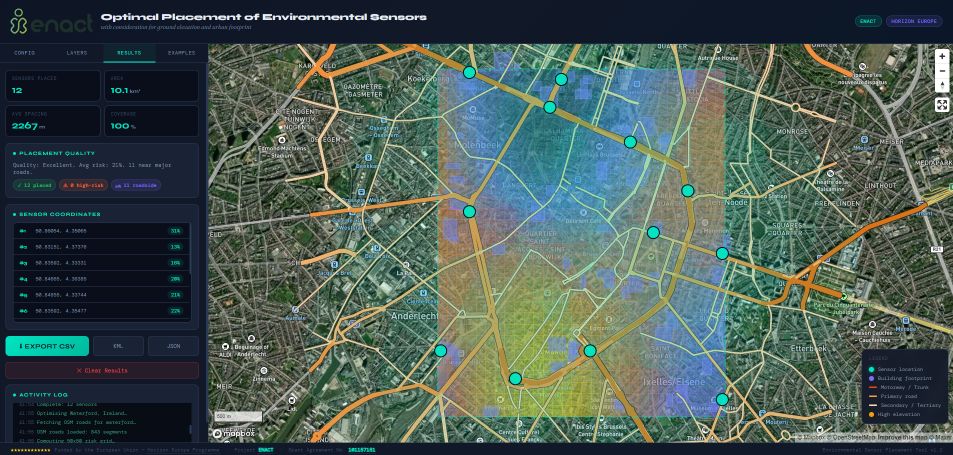Click High elevation orange legend swatch
The height and width of the screenshot is (455, 953).
point(872,414)
